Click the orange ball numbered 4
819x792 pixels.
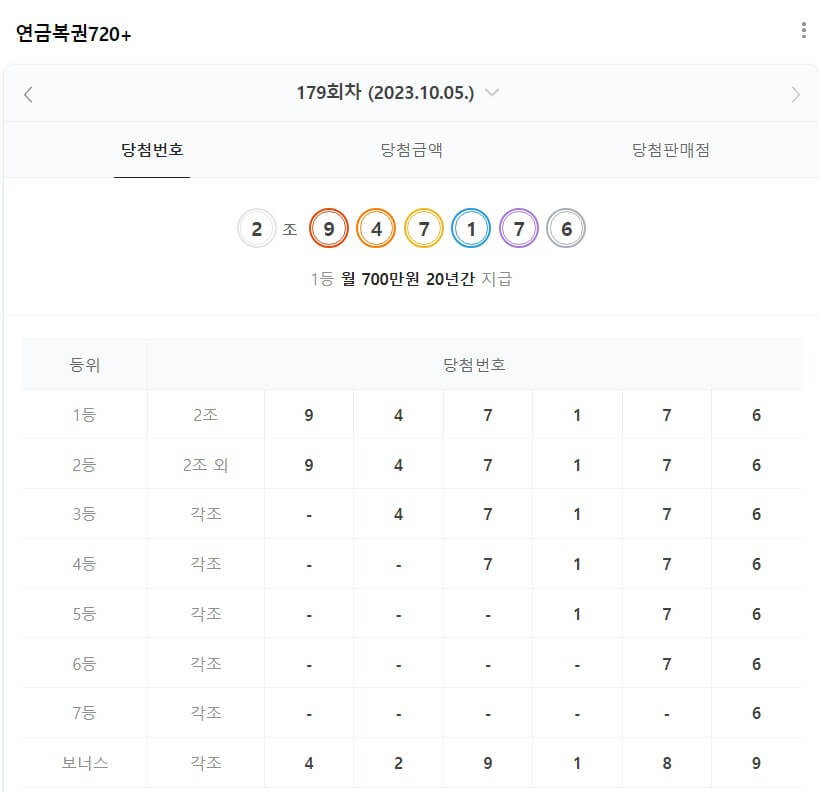point(376,228)
